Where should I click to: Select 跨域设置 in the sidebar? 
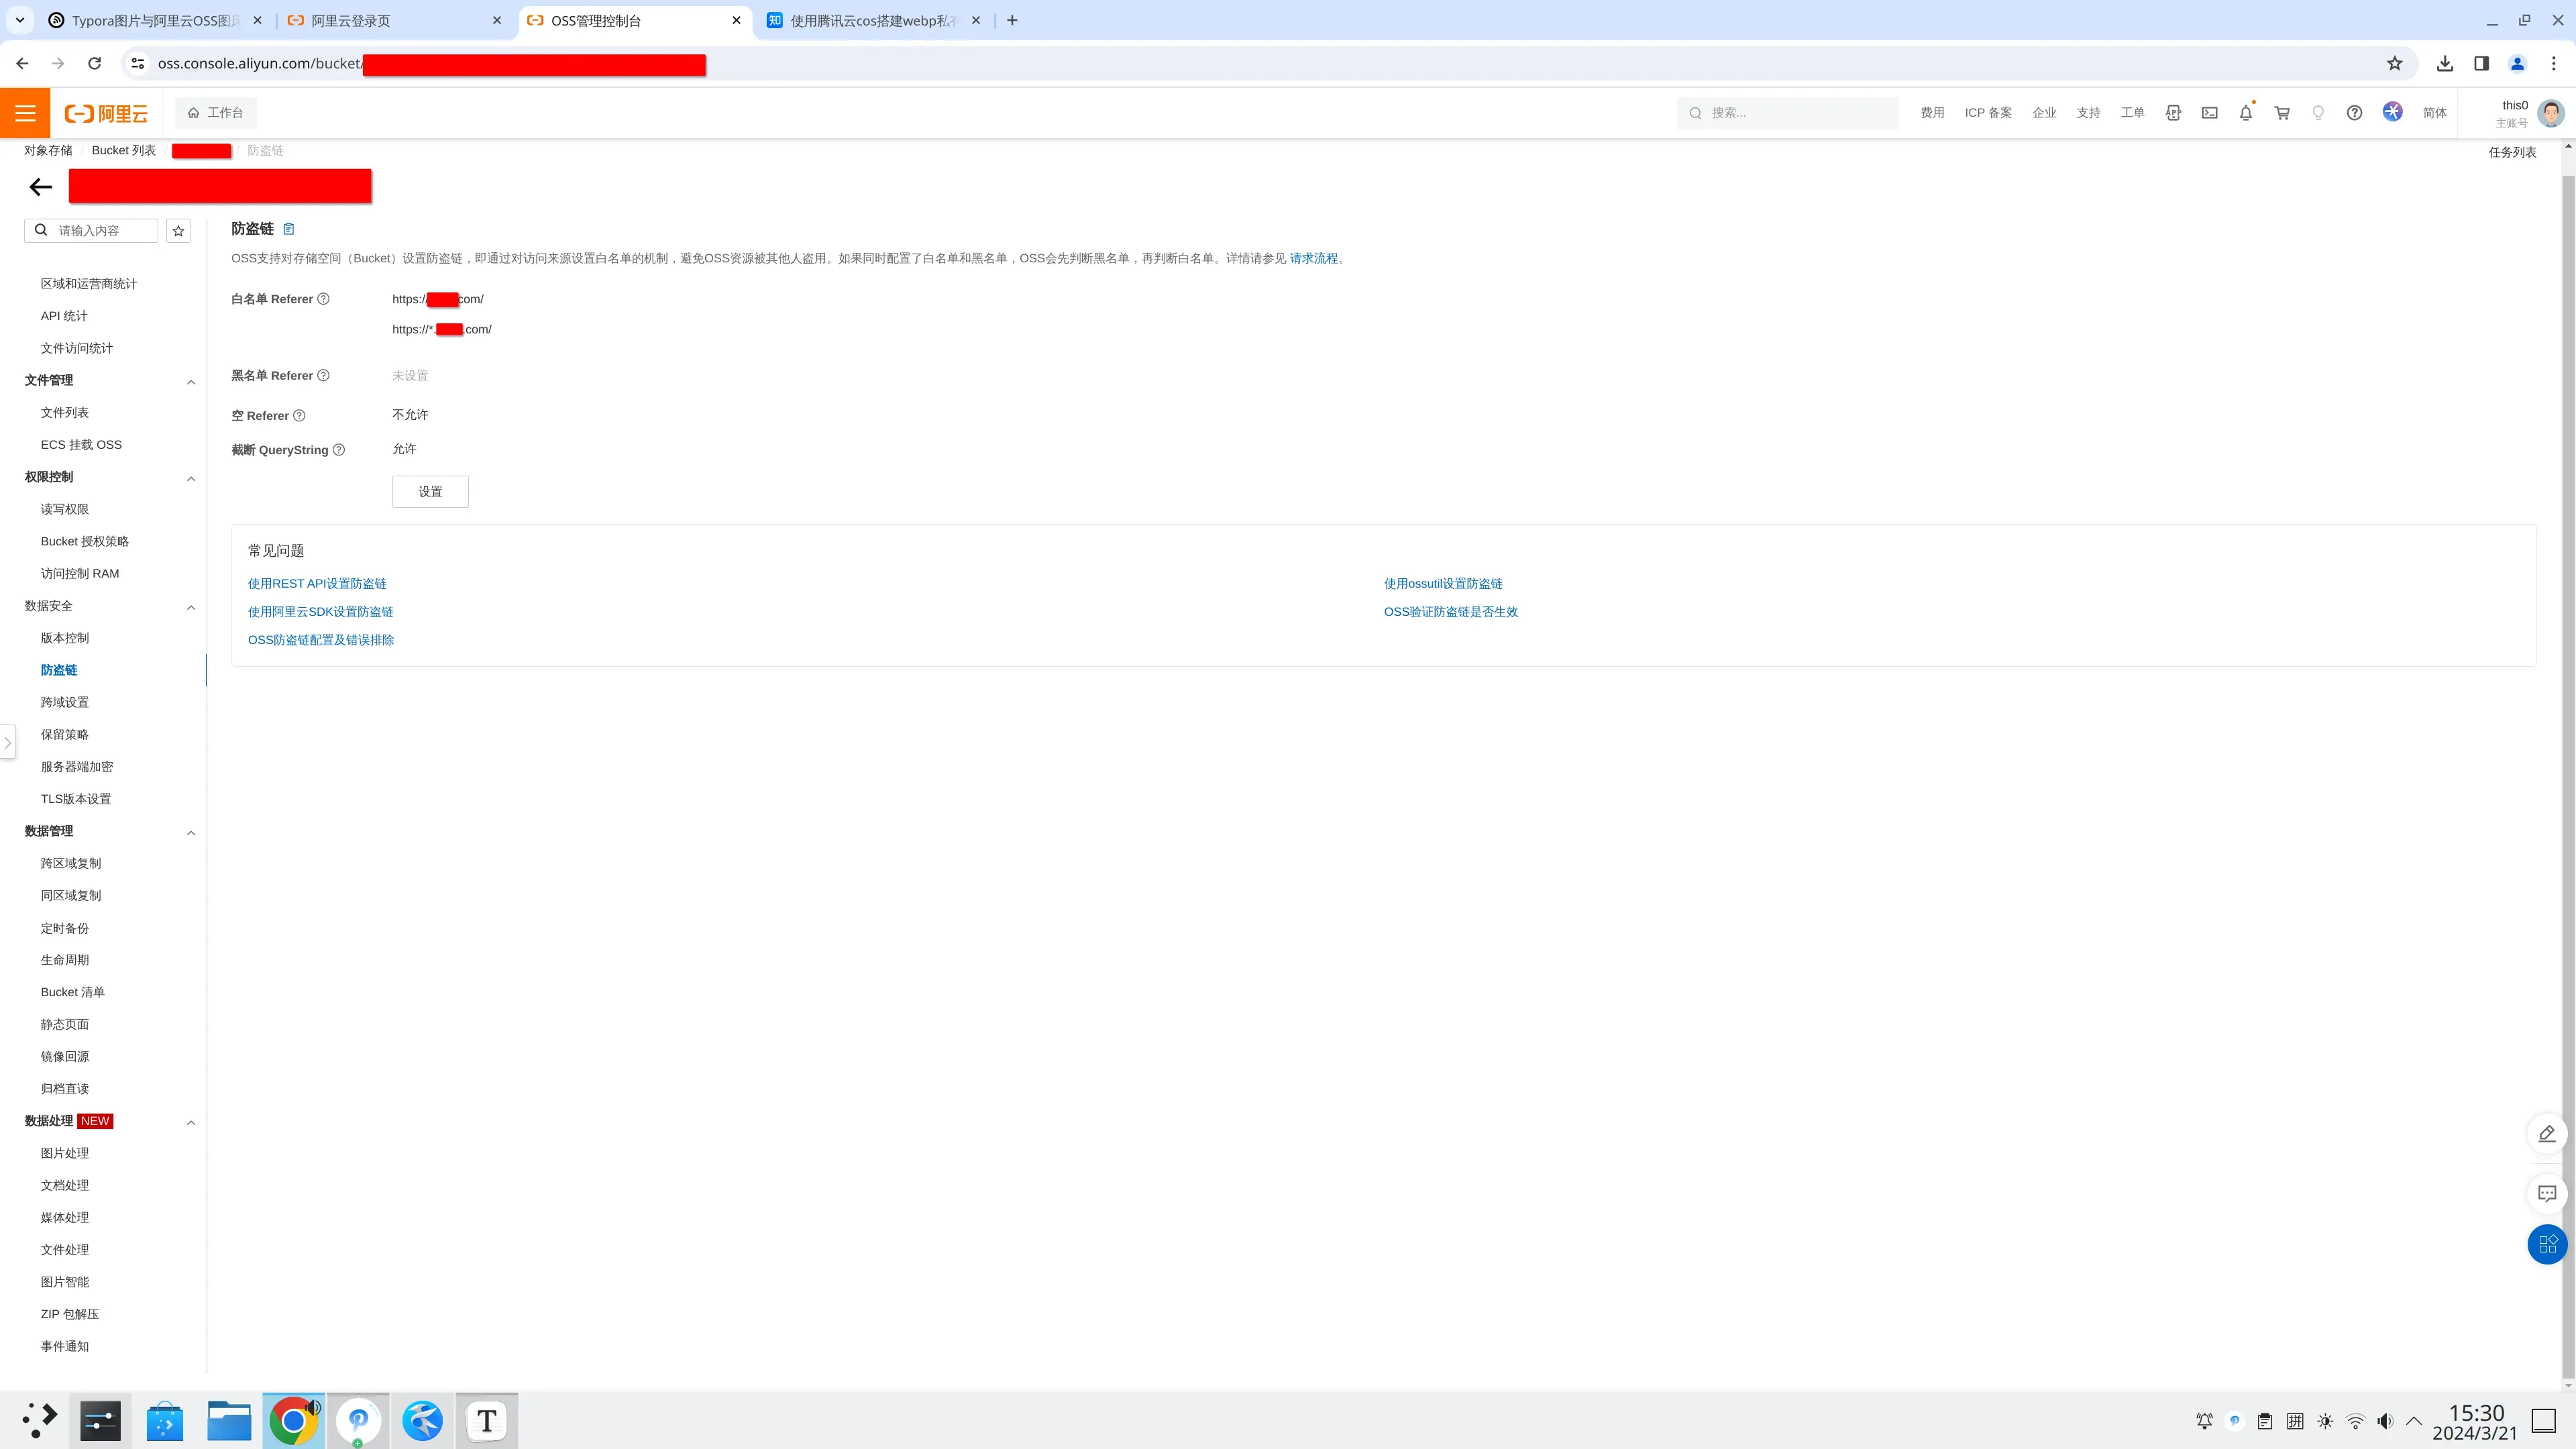[65, 702]
